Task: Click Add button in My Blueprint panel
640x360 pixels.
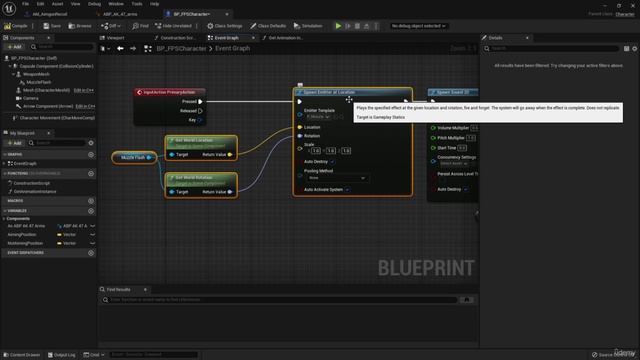Action: pyautogui.click(x=14, y=143)
